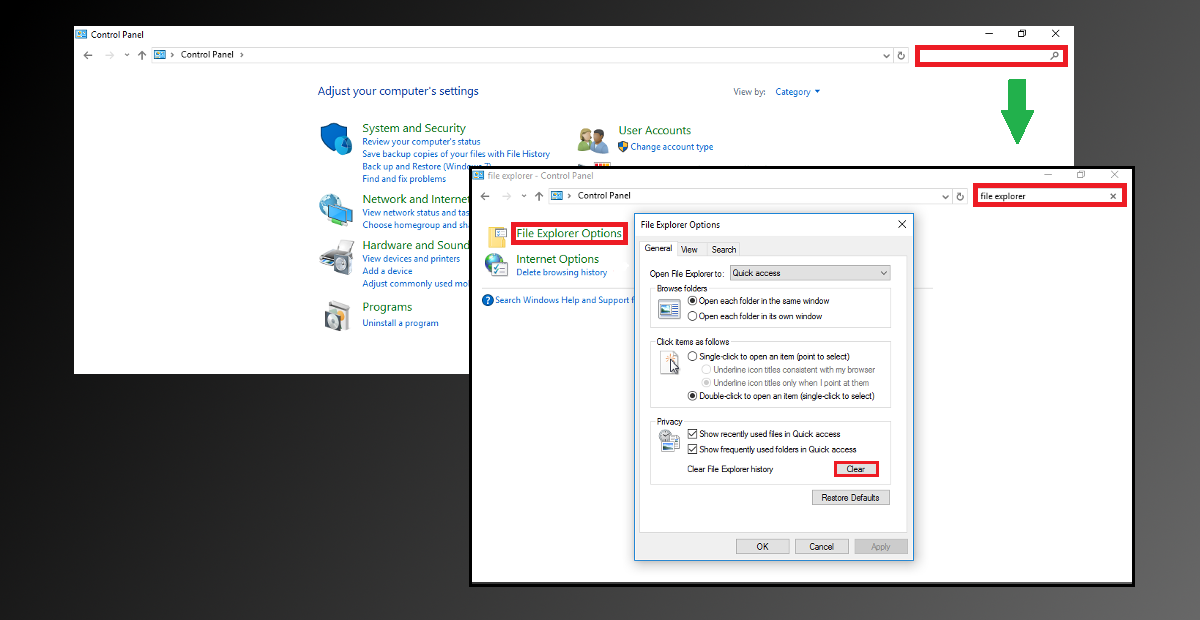Switch to the General tab

point(658,249)
